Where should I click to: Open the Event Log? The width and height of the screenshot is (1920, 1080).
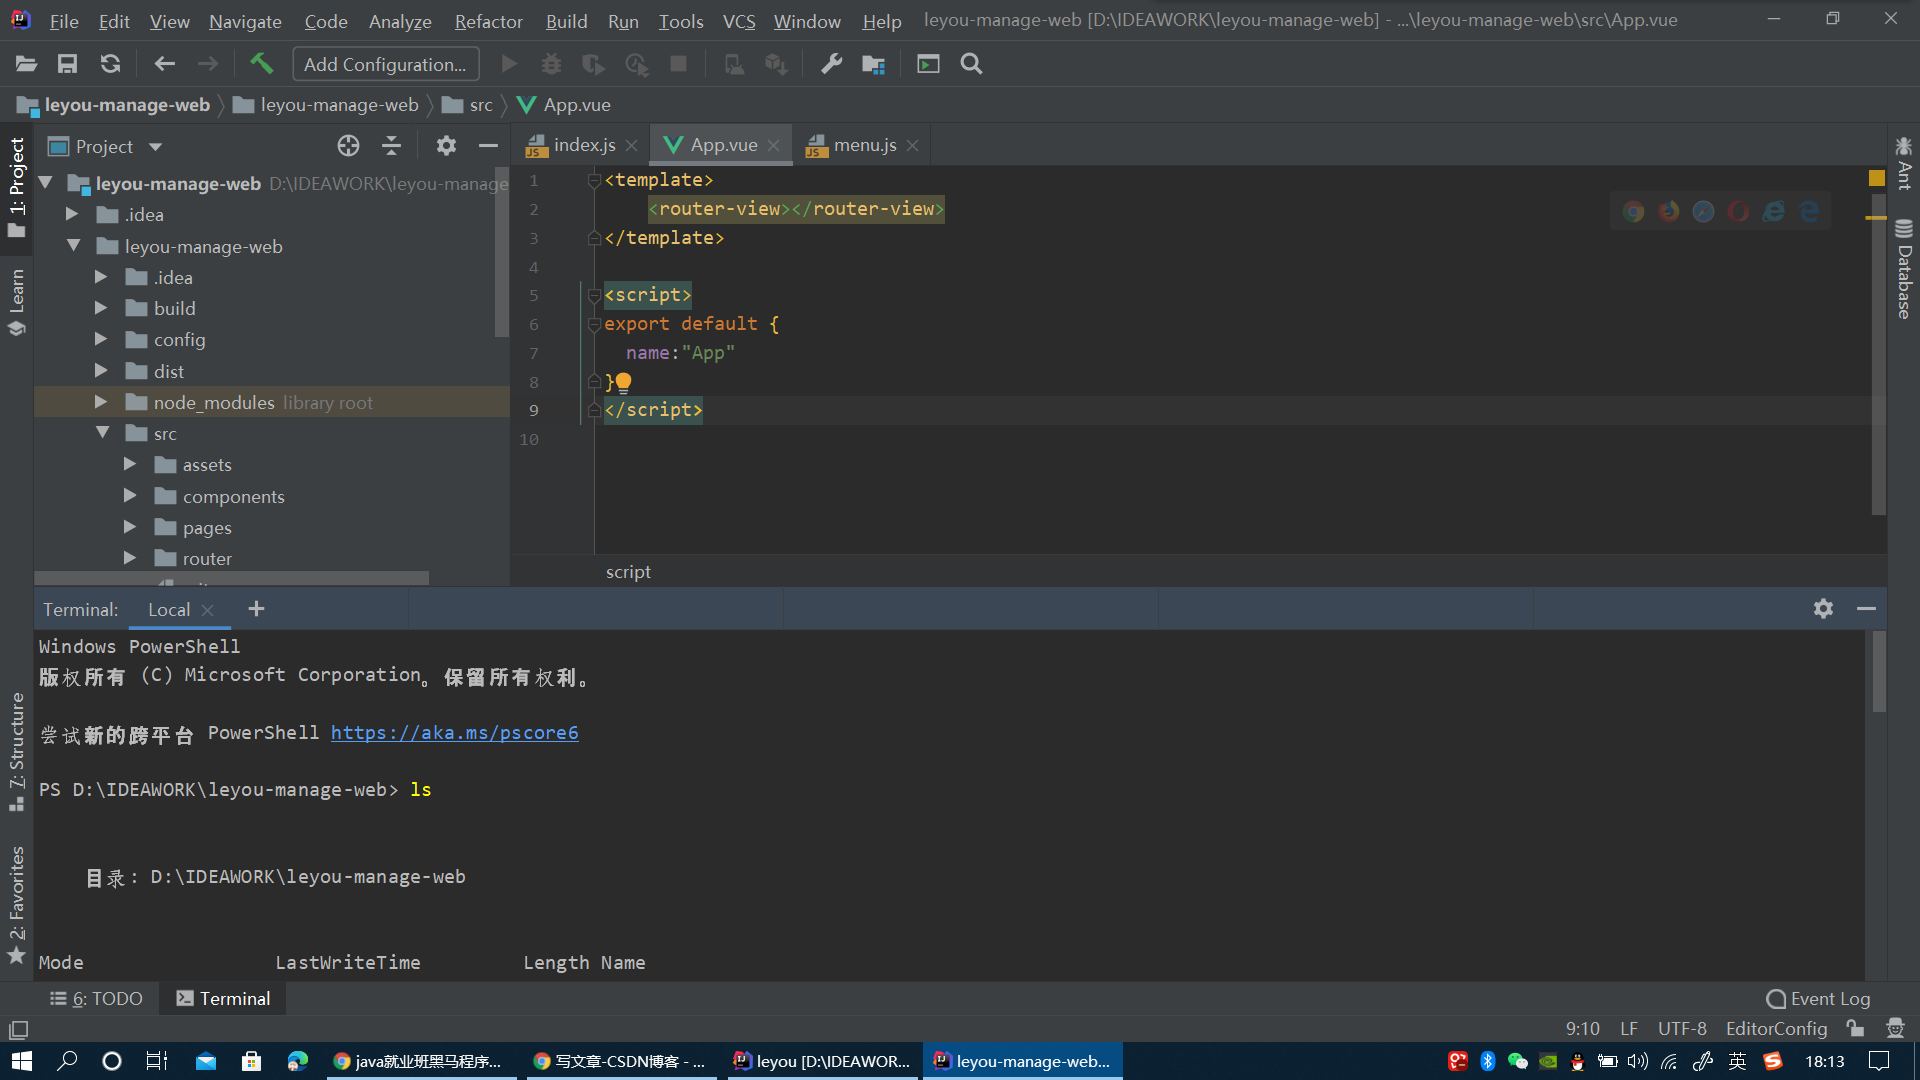pyautogui.click(x=1818, y=998)
